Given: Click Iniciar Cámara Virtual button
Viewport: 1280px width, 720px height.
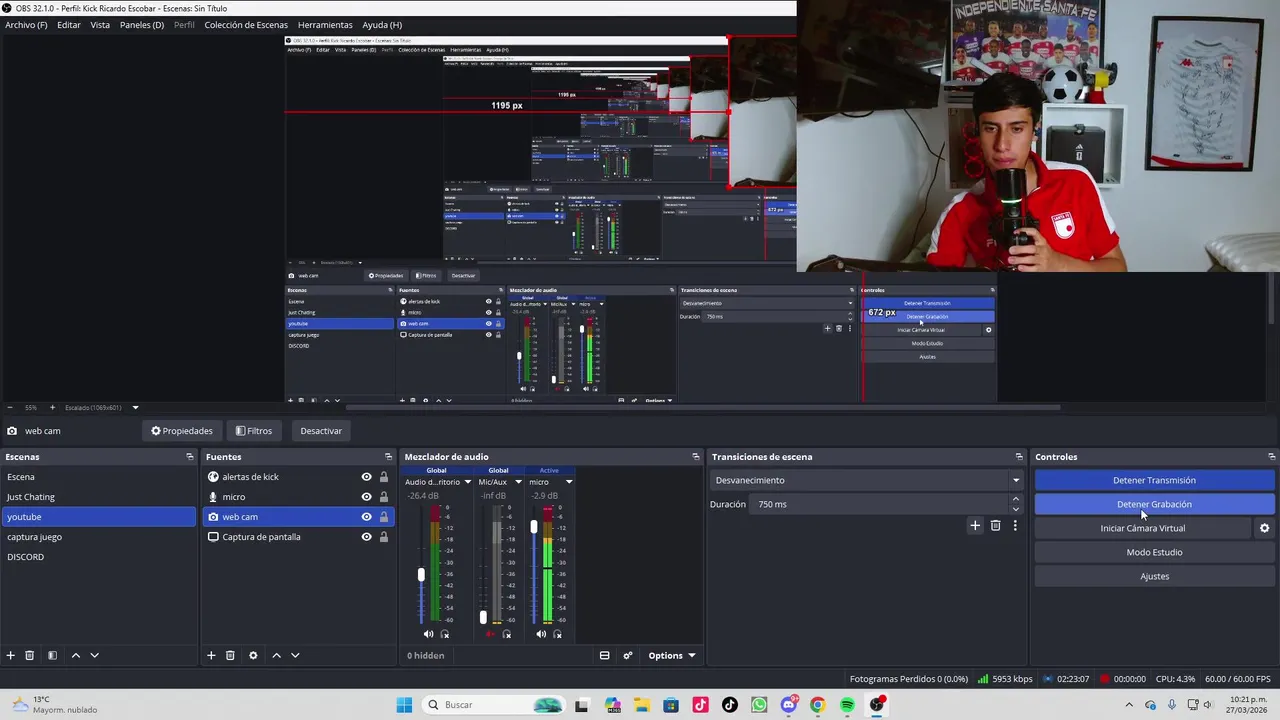Looking at the screenshot, I should (1143, 528).
